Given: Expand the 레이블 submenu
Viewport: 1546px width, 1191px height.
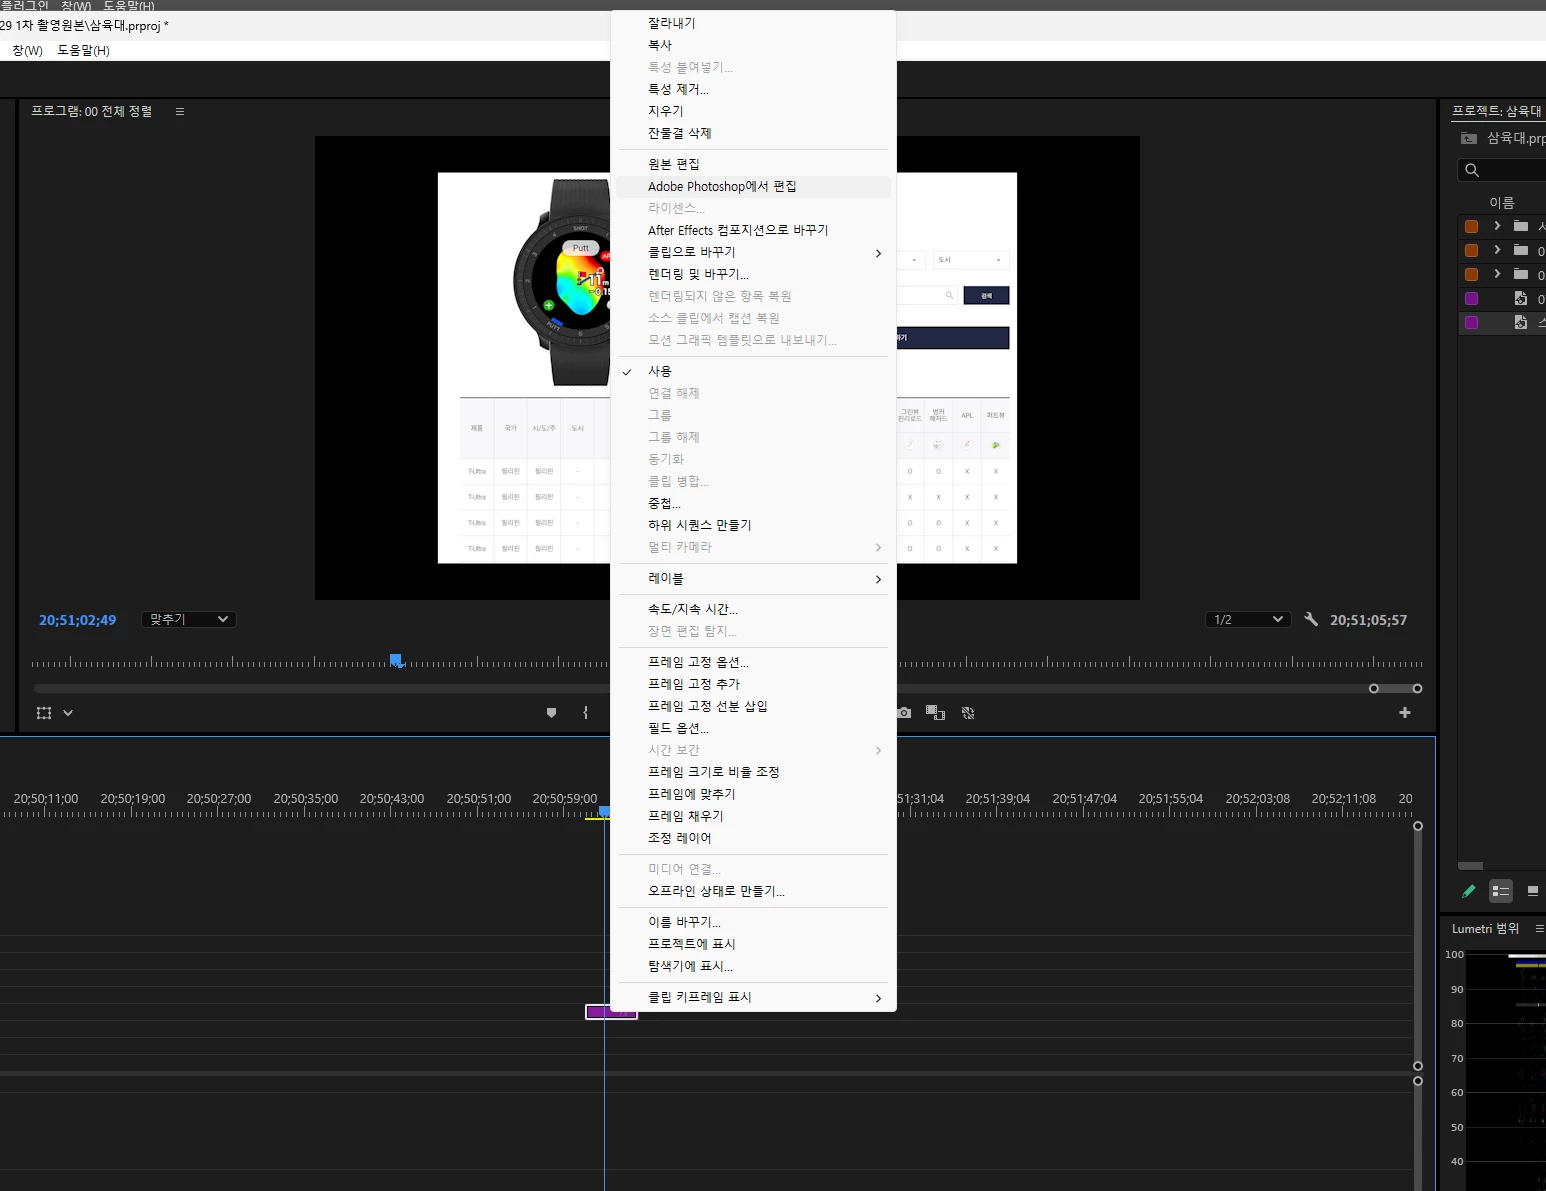Looking at the screenshot, I should pyautogui.click(x=753, y=578).
